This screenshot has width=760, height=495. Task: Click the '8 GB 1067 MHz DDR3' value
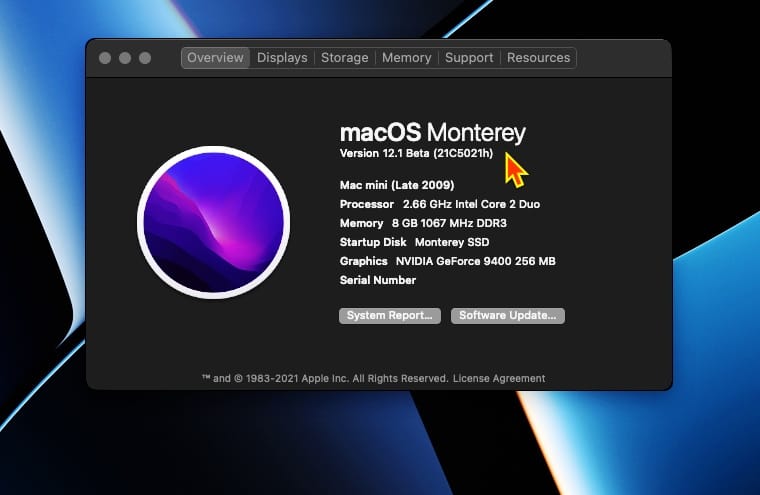coord(449,223)
